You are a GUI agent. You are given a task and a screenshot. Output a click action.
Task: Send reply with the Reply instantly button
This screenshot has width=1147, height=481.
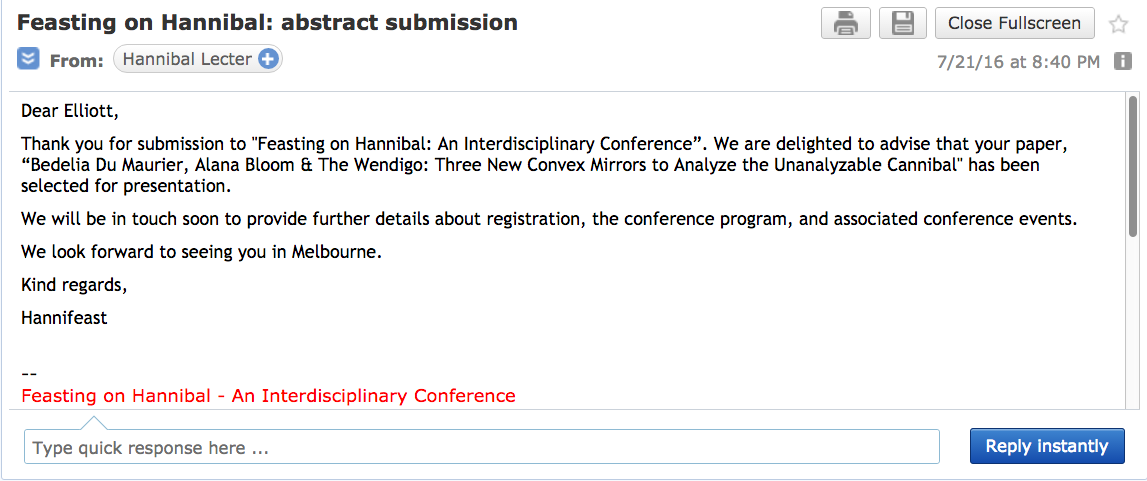(1047, 446)
